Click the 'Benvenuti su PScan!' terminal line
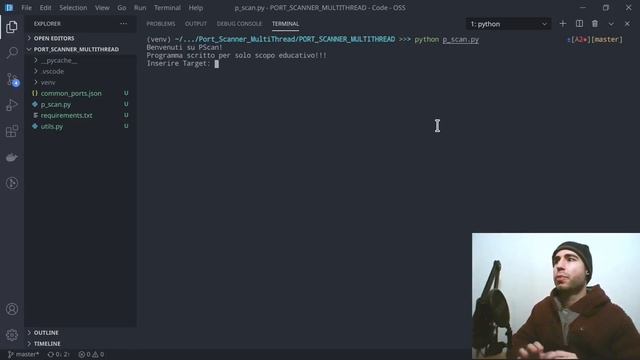Screen dimensions: 640x360 click(x=184, y=47)
